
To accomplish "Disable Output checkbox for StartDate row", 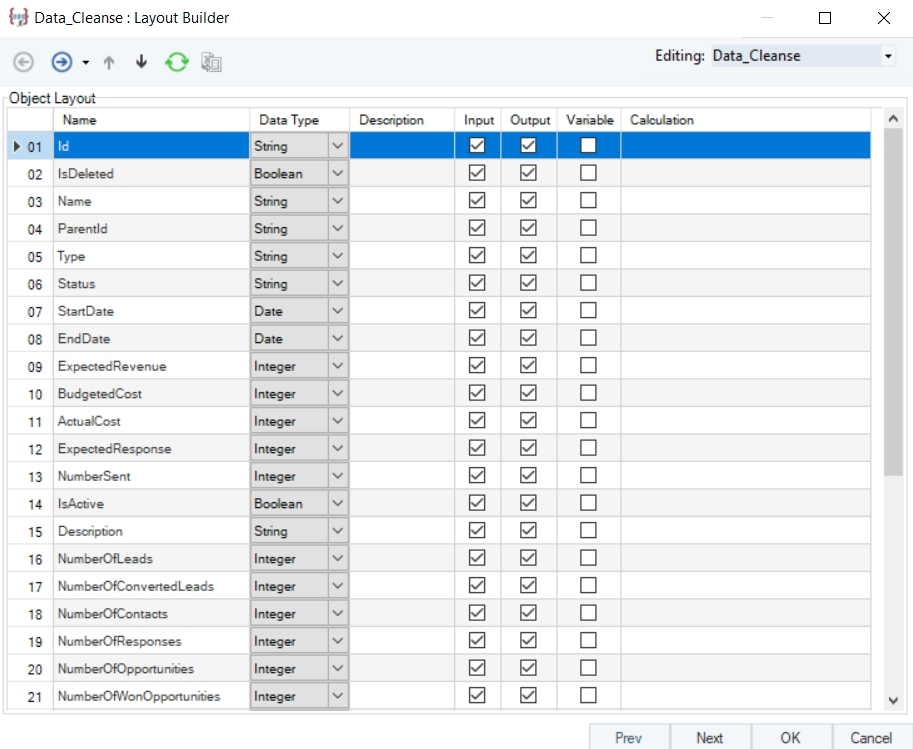I will click(529, 311).
